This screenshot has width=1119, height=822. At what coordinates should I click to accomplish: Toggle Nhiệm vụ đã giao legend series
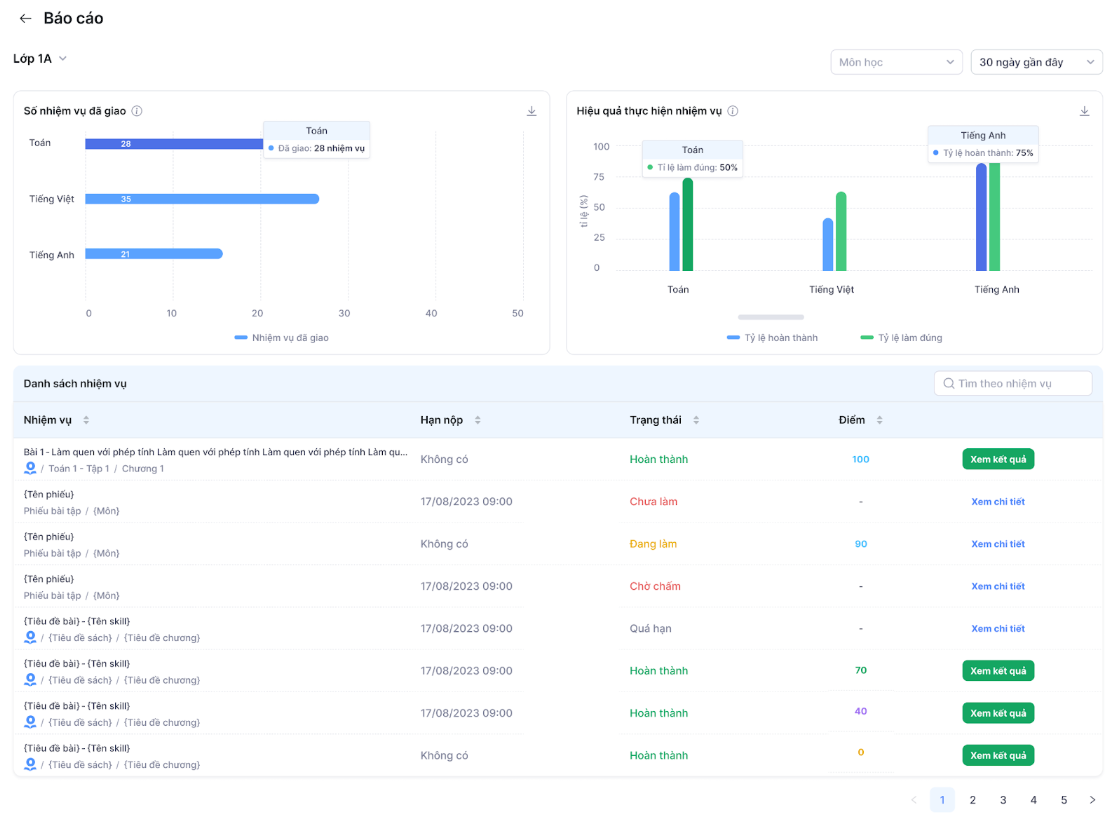point(281,338)
